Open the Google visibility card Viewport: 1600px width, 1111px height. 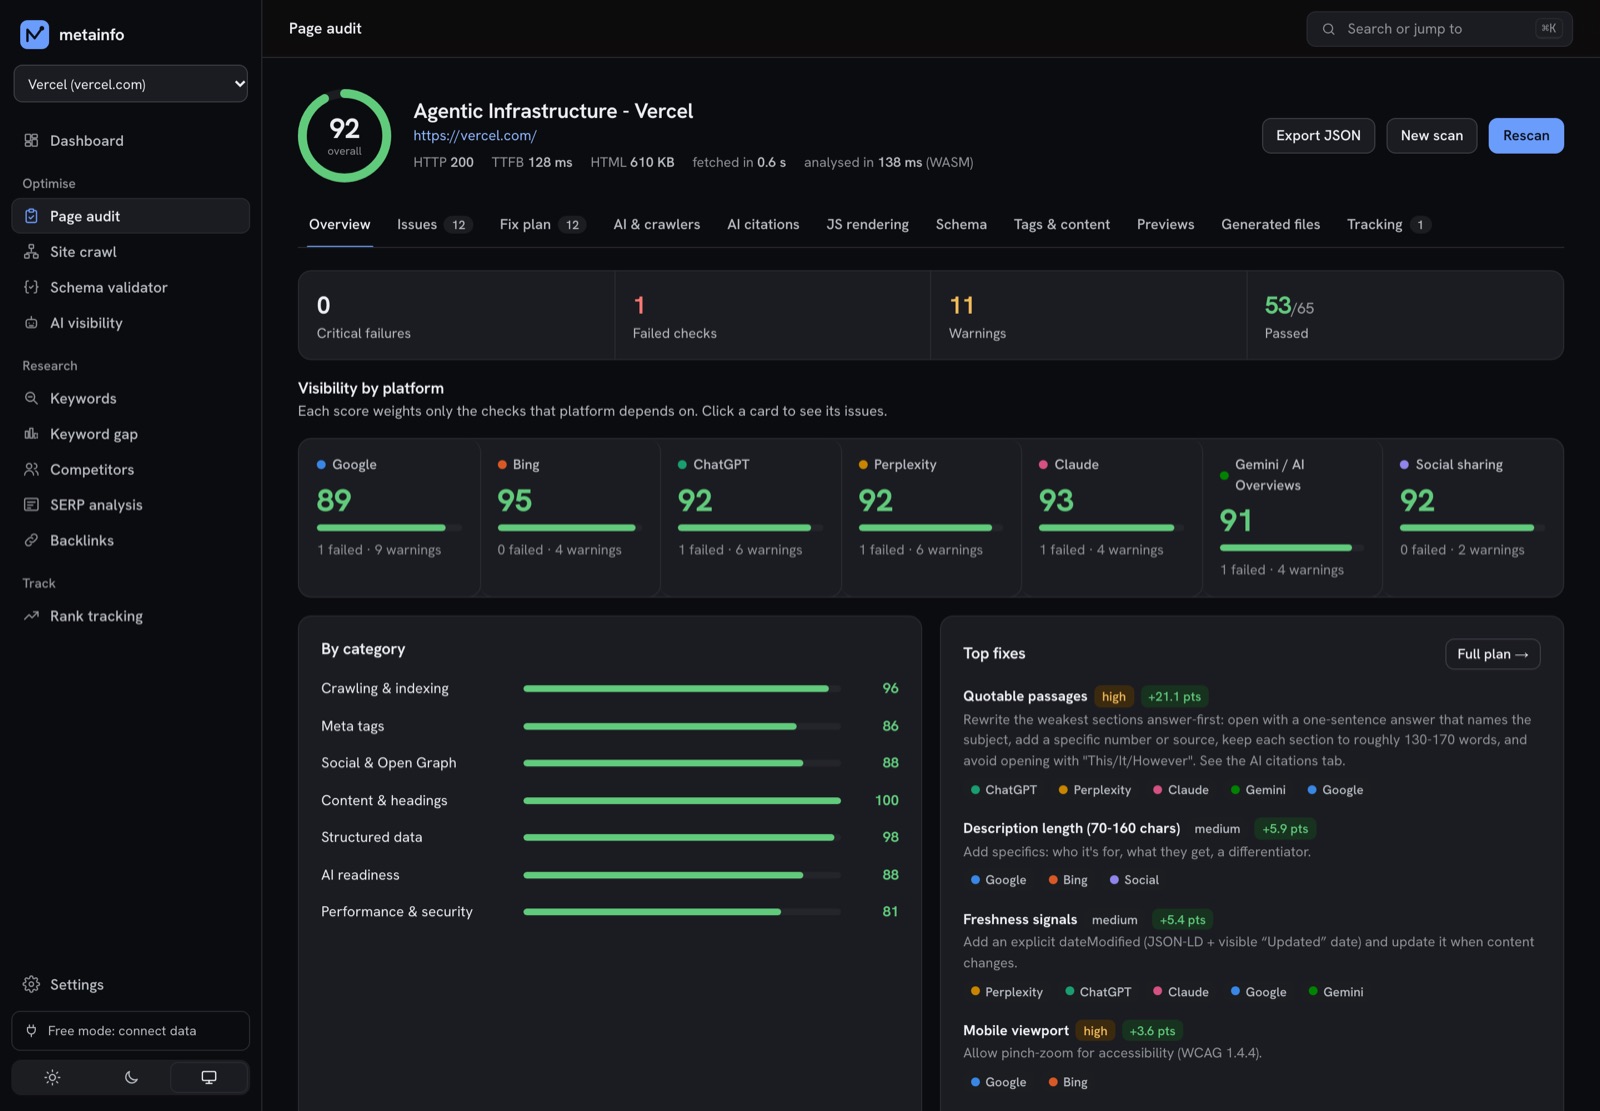(x=389, y=517)
